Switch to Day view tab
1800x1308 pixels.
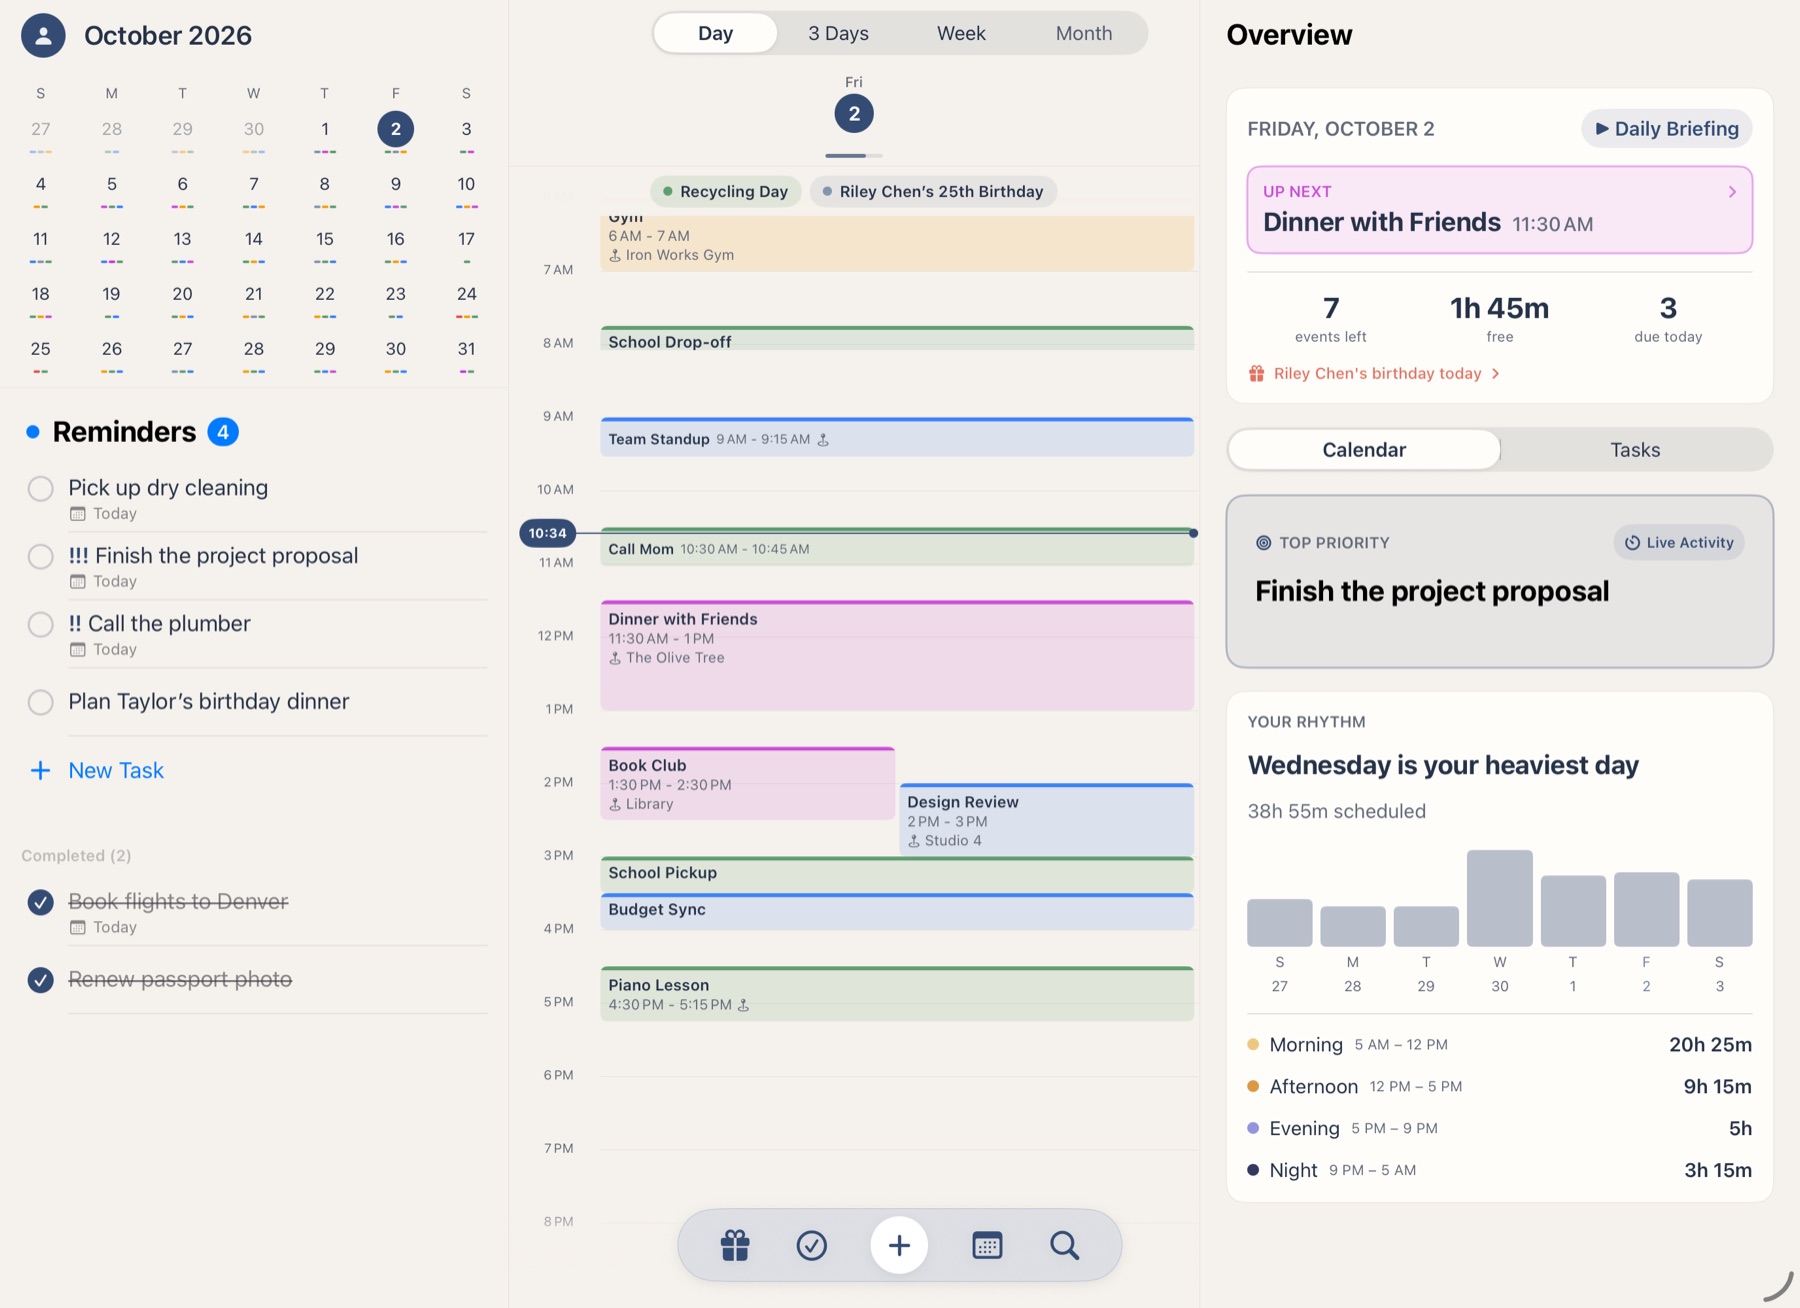[715, 33]
